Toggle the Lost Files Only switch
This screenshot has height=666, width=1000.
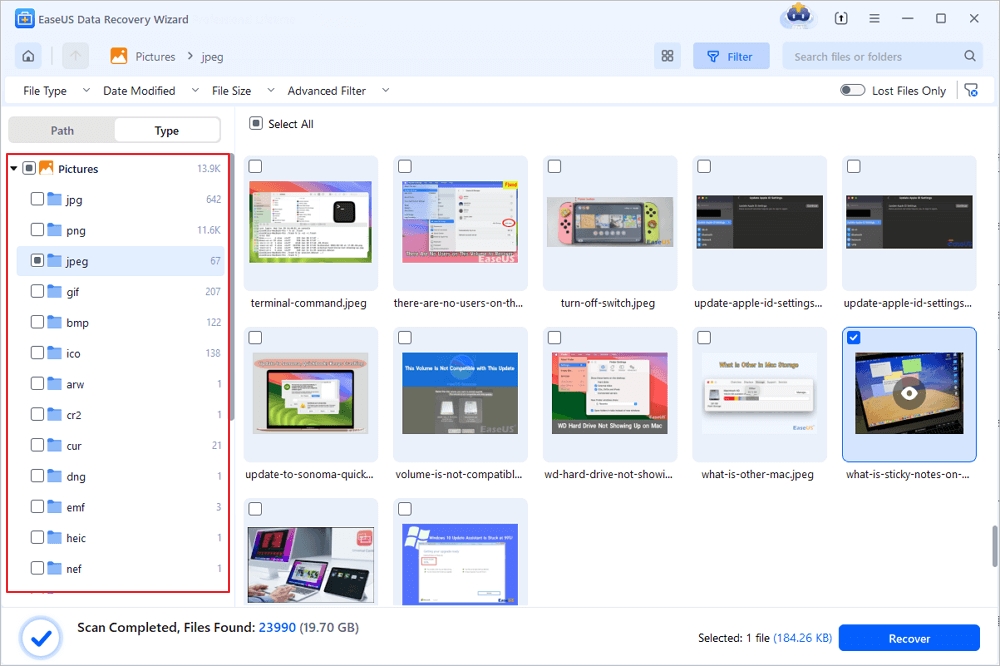[852, 90]
